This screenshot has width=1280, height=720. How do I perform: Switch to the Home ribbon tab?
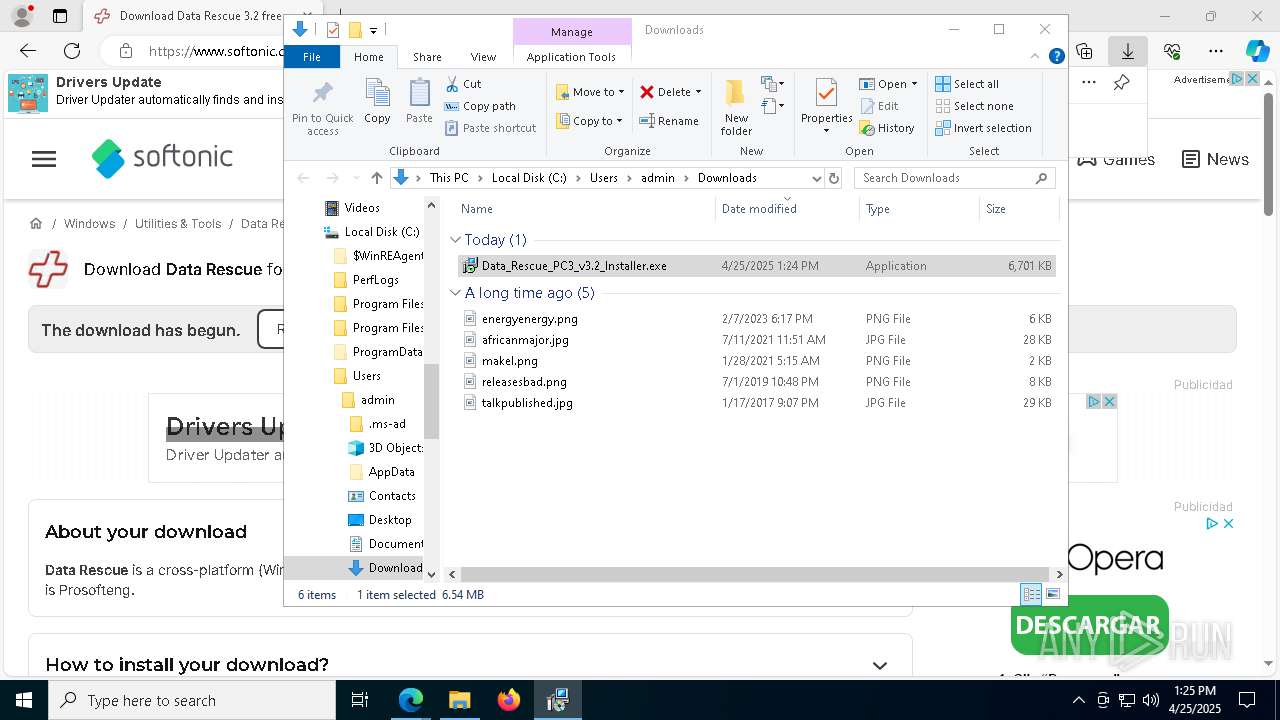[x=368, y=57]
